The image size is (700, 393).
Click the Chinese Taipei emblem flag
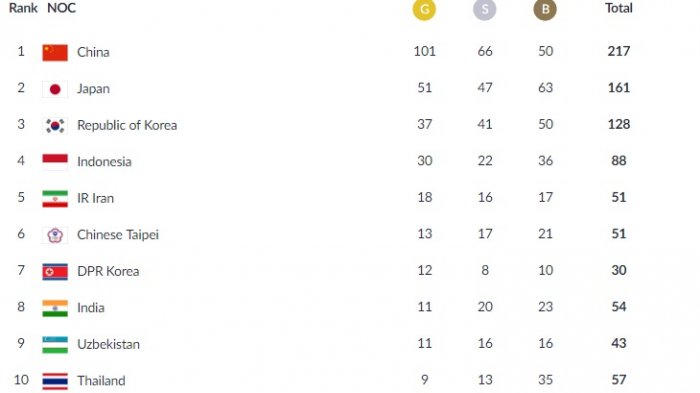coord(55,235)
